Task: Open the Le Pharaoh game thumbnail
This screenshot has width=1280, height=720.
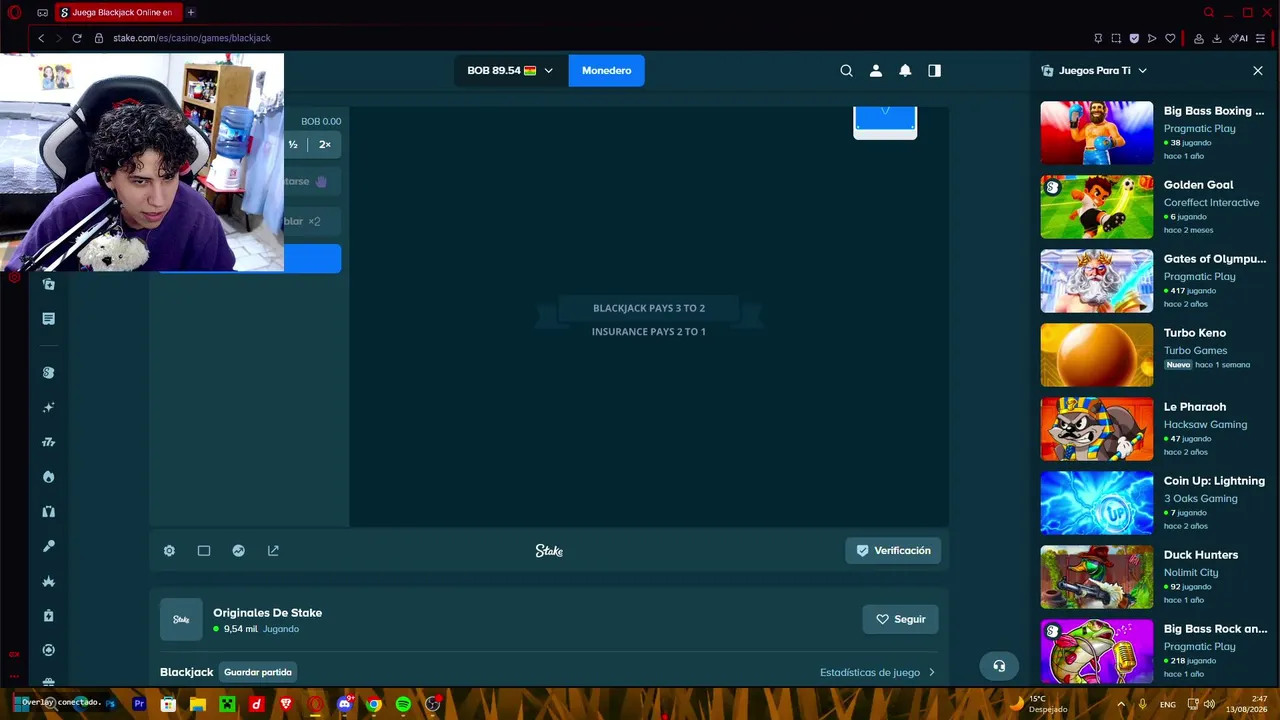Action: coord(1097,429)
